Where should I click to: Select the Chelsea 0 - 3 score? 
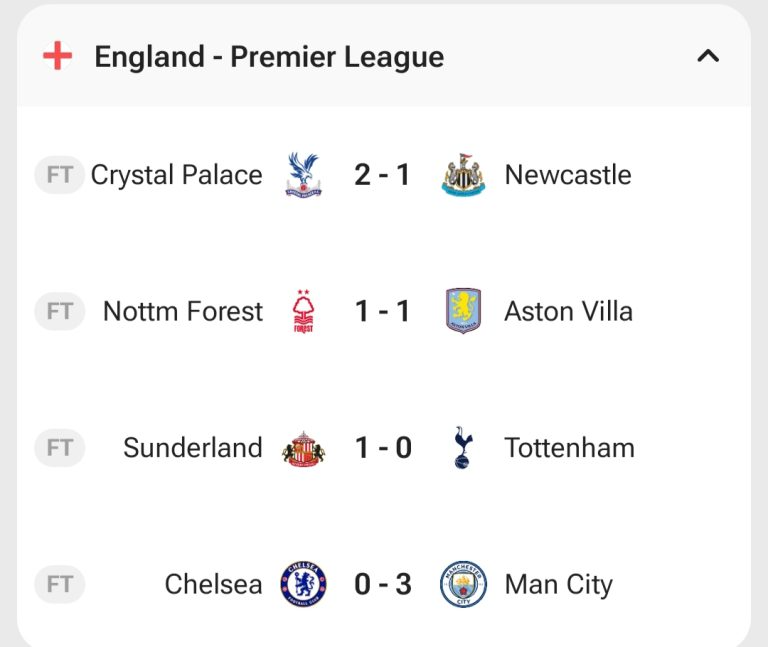382,584
